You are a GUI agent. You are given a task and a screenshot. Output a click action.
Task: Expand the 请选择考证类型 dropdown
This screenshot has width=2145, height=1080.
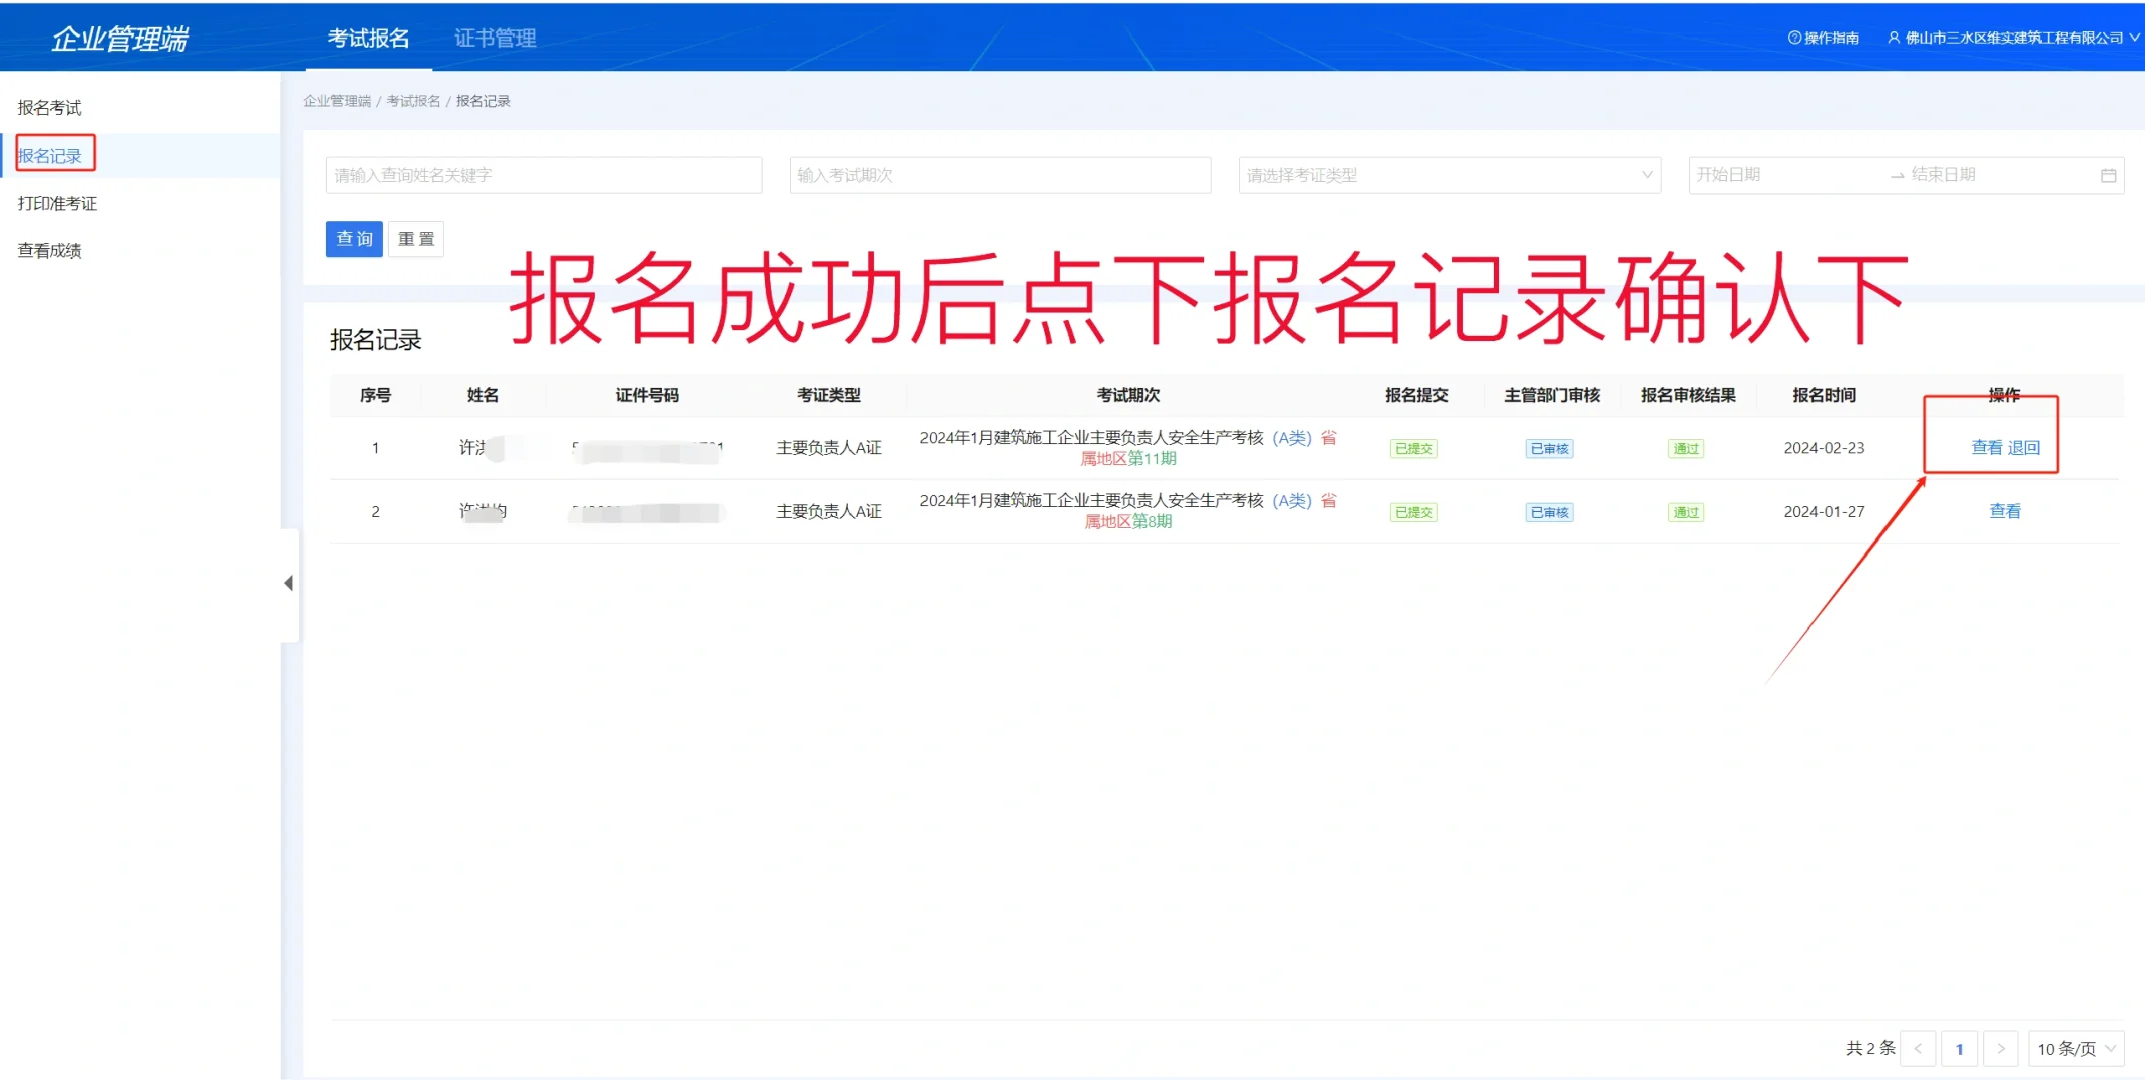point(1449,175)
